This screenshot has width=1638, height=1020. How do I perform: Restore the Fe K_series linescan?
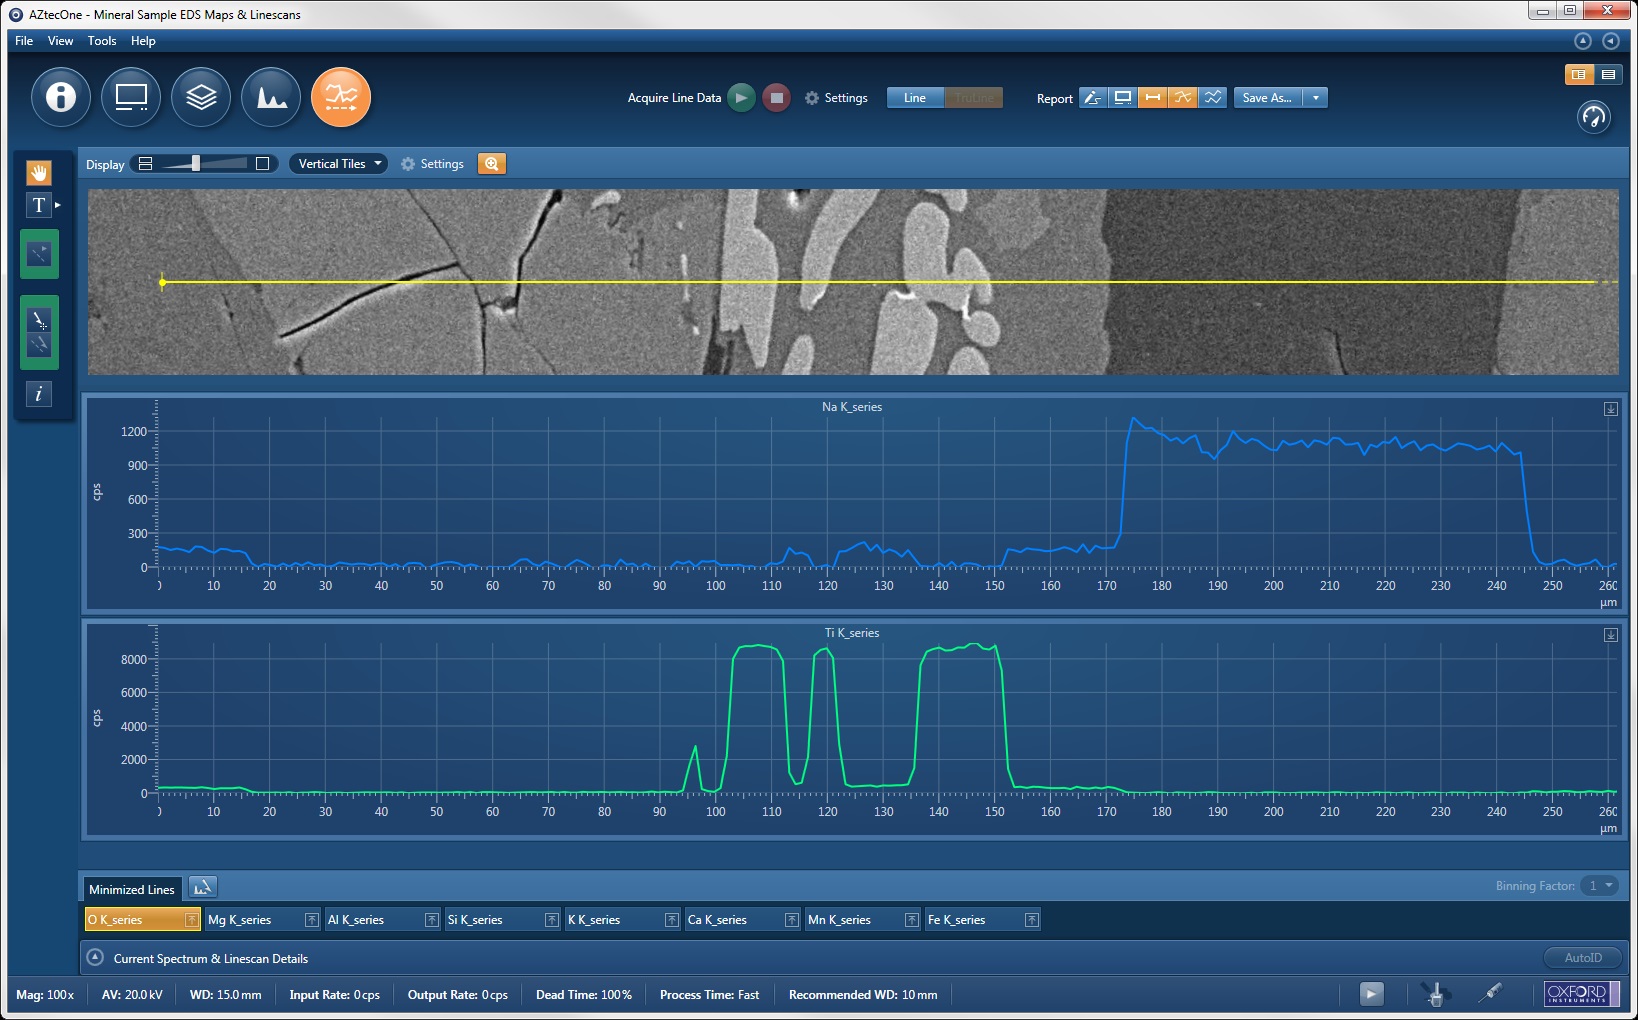[1031, 920]
